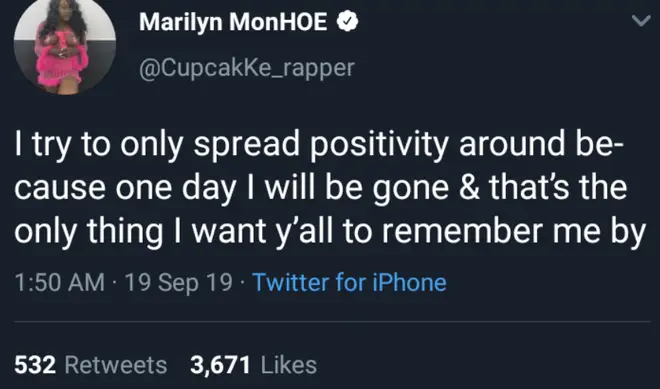Visit the @CupcakKe_rapper handle
The height and width of the screenshot is (389, 660).
pyautogui.click(x=247, y=67)
